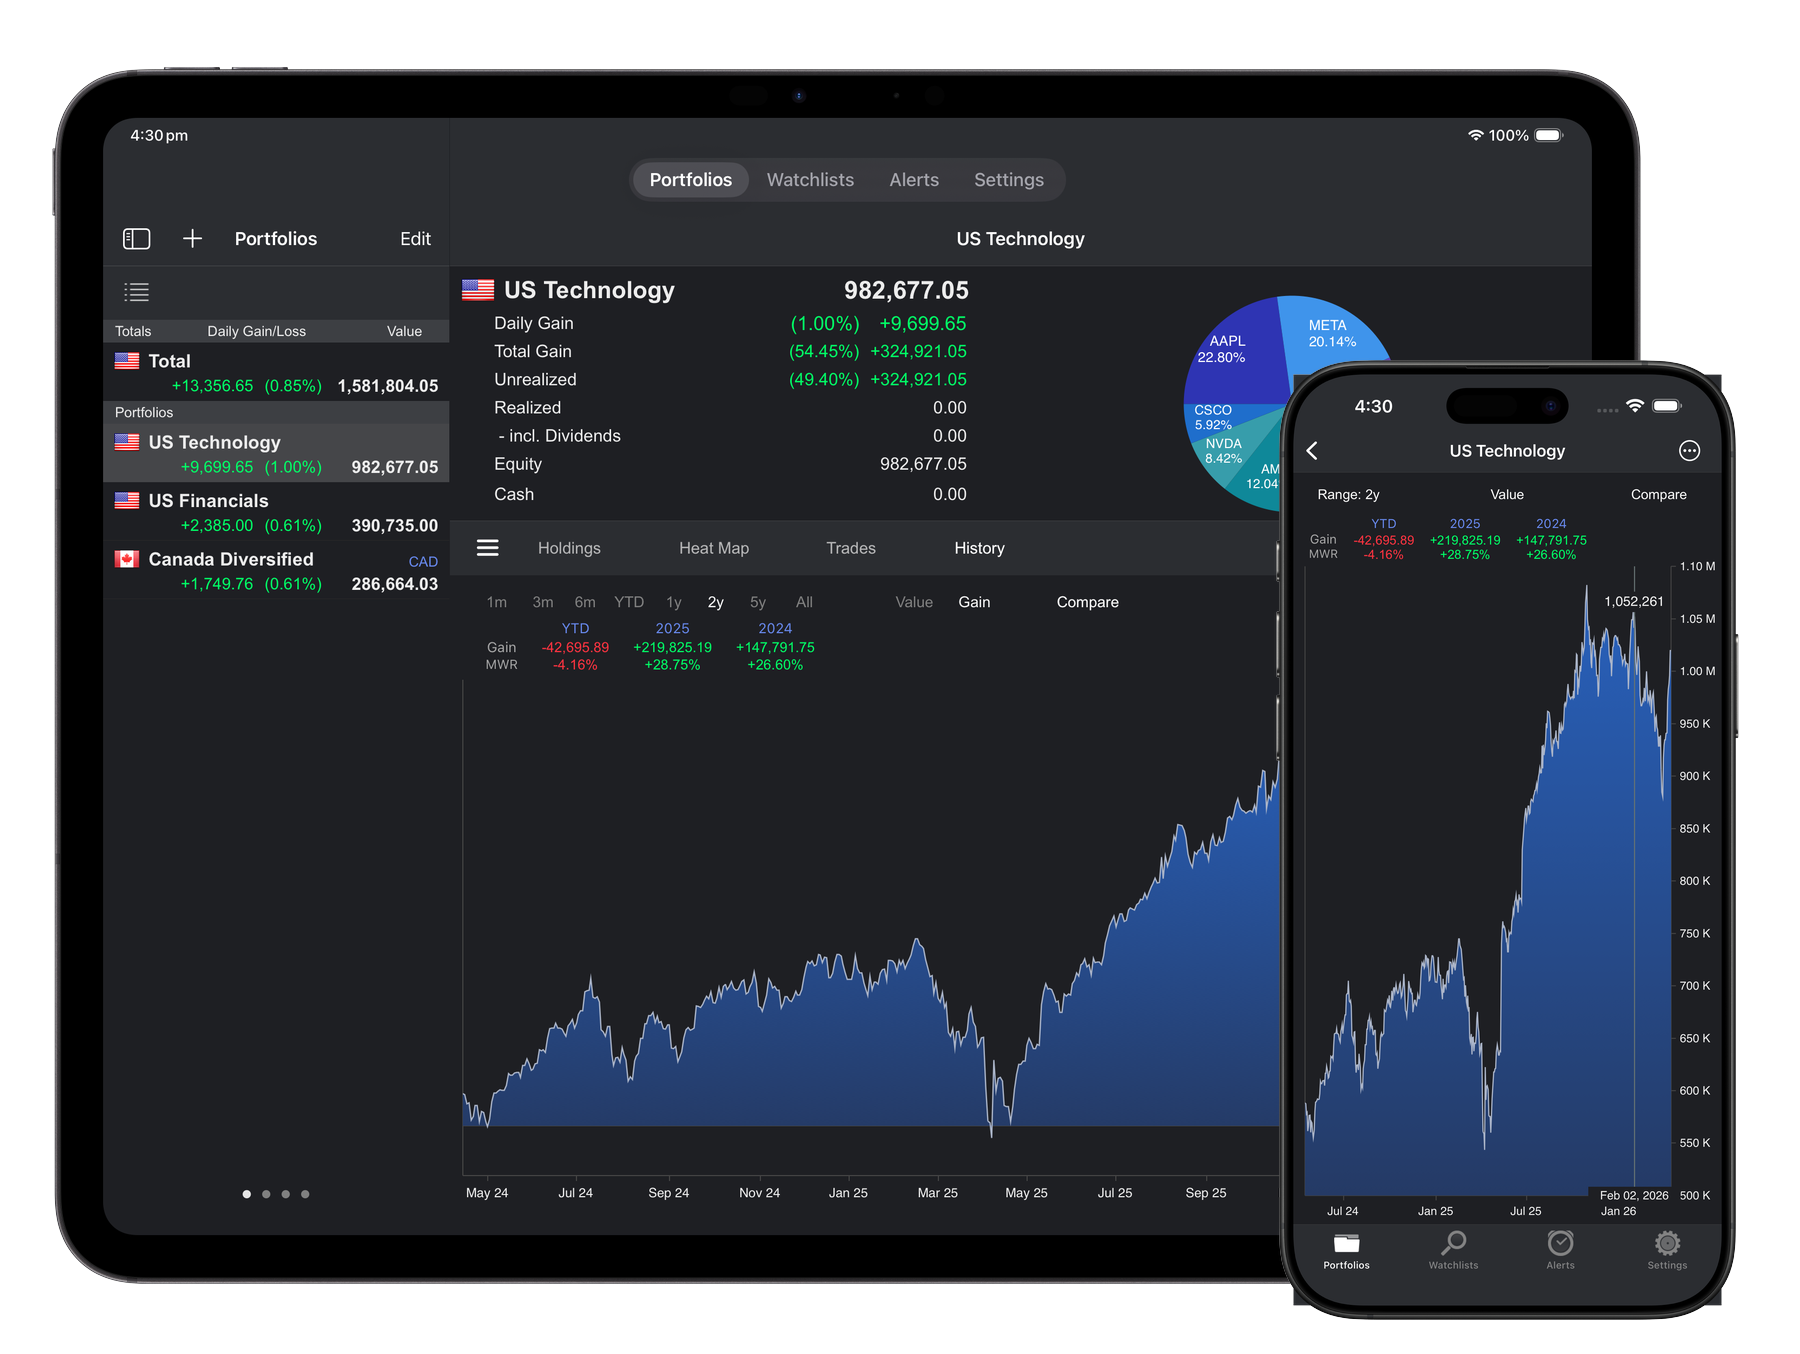Click the sidebar page indicator dots

276,1194
